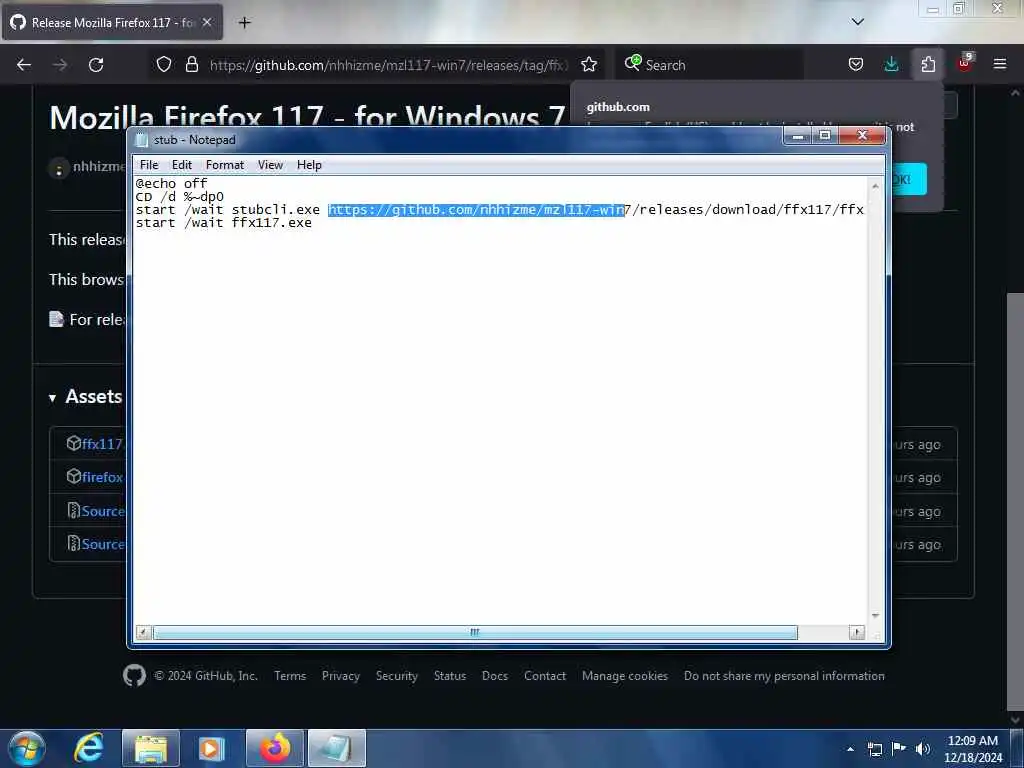The width and height of the screenshot is (1024, 768).
Task: Click the search engine magnifier icon
Action: pyautogui.click(x=632, y=63)
